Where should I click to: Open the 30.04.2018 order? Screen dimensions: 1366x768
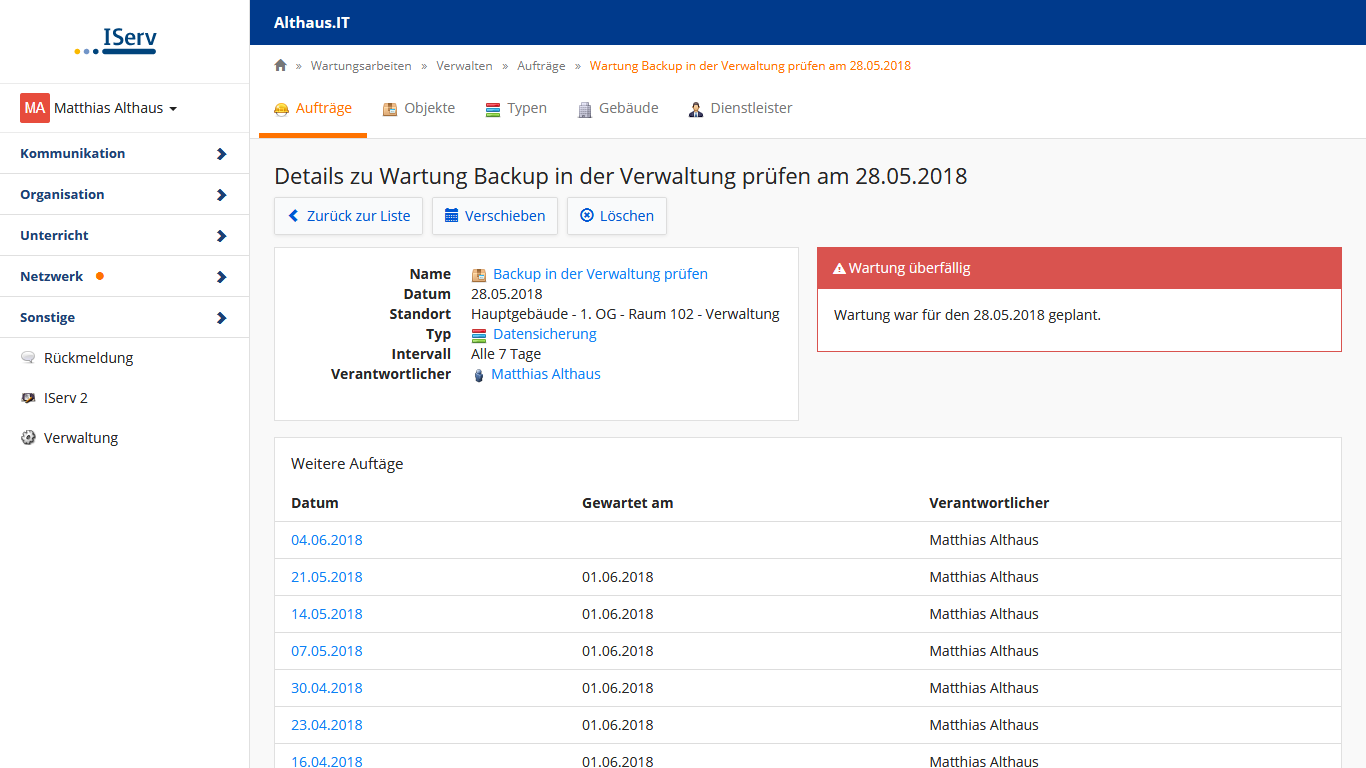327,688
